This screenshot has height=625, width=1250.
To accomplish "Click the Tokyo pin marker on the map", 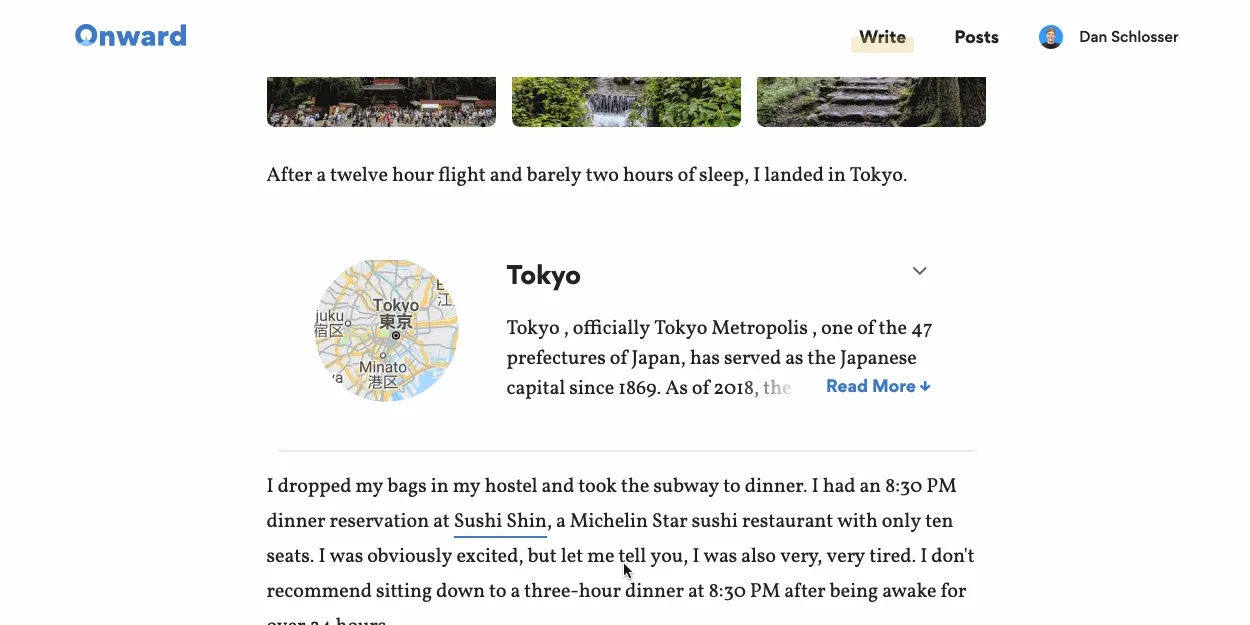I will [x=396, y=336].
